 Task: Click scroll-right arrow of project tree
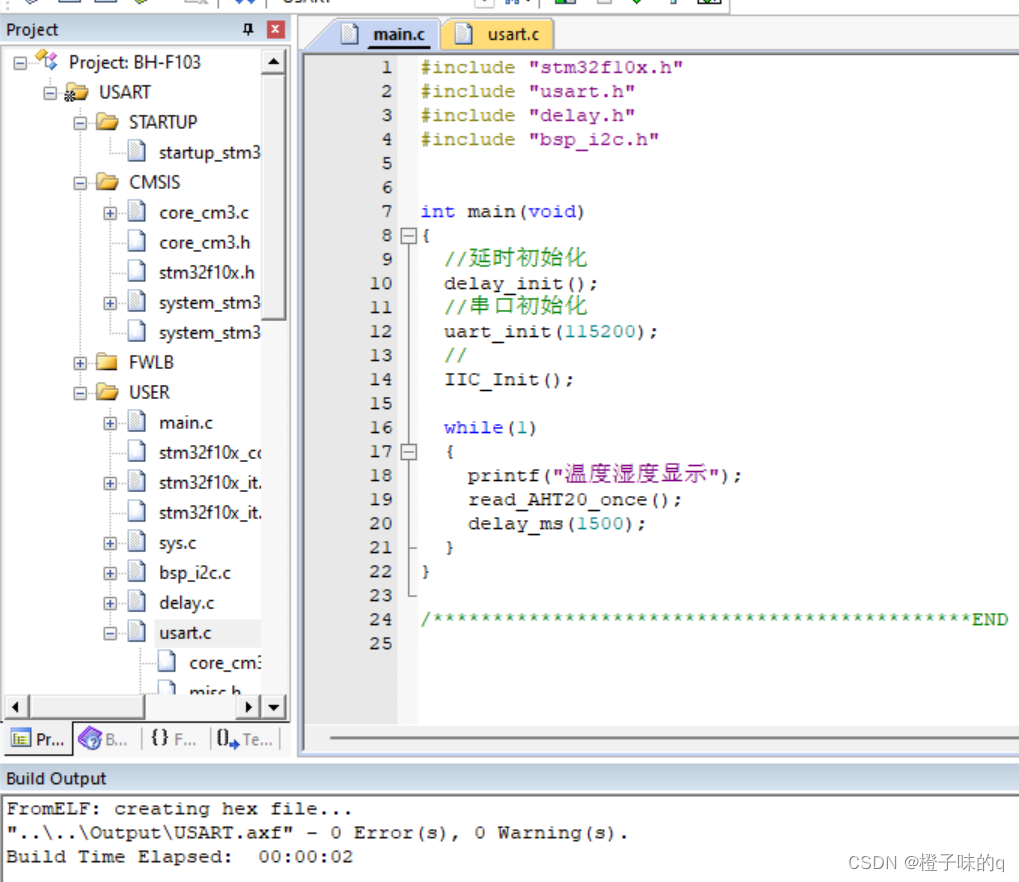point(249,706)
